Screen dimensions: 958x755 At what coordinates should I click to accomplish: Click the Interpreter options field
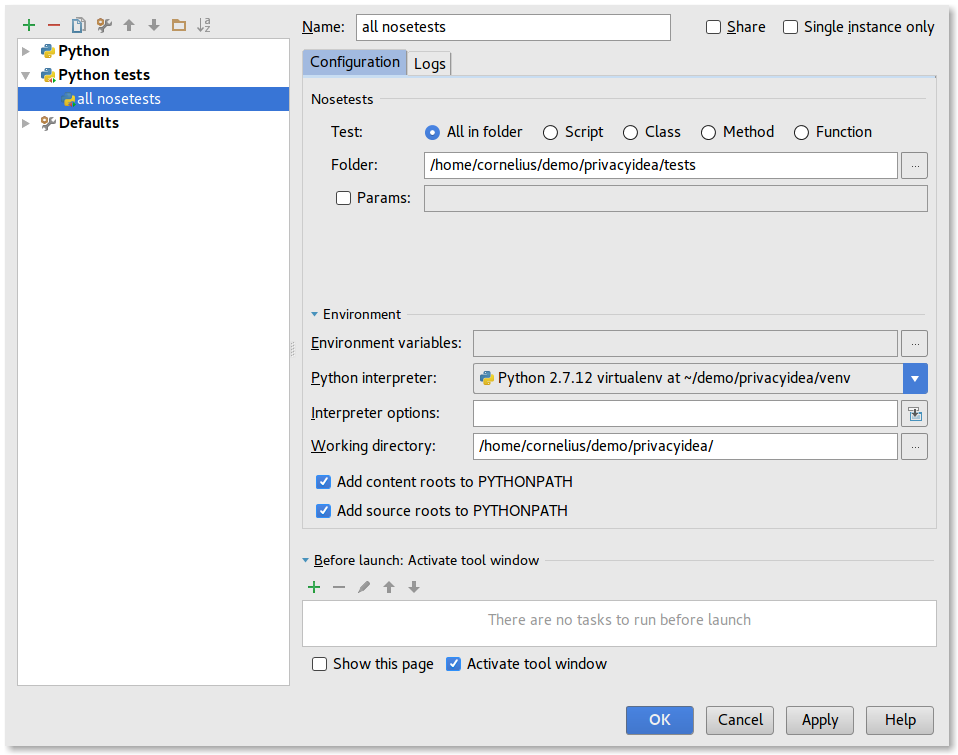click(685, 414)
